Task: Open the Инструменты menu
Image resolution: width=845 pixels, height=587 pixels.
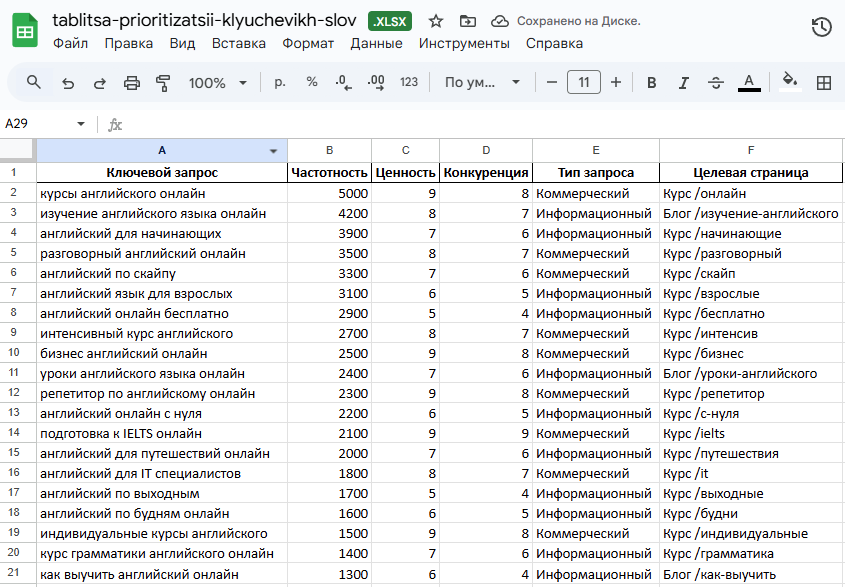Action: [464, 44]
